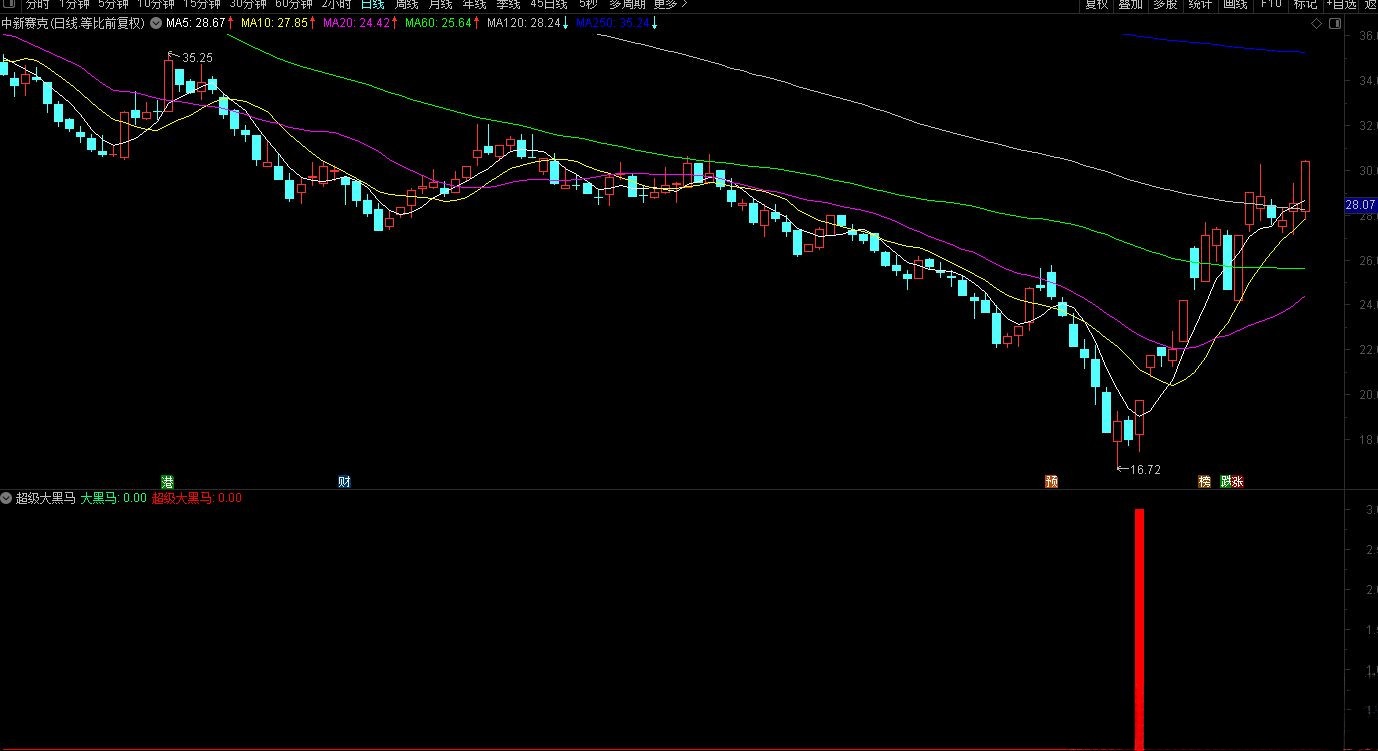The width and height of the screenshot is (1378, 751).
Task: Click the diamond icon above the price axis
Action: [1317, 23]
